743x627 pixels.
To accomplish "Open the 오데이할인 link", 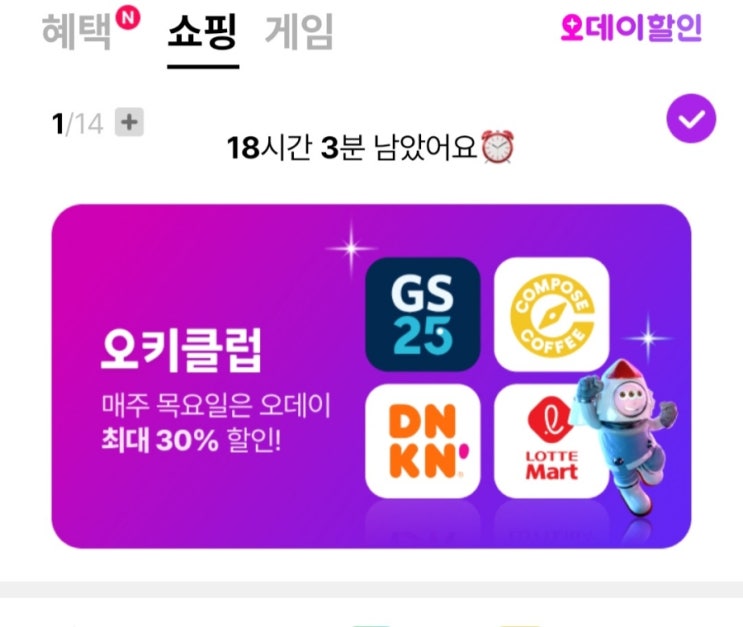I will [x=631, y=27].
